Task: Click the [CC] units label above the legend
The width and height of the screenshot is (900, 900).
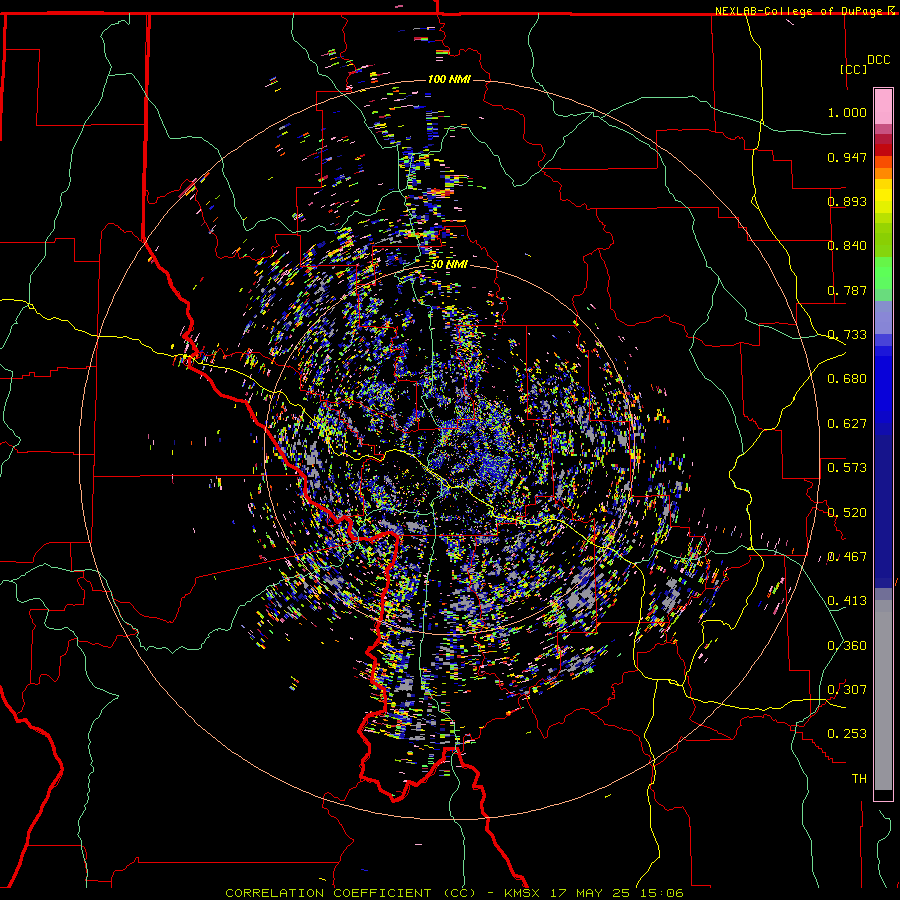Action: [853, 69]
